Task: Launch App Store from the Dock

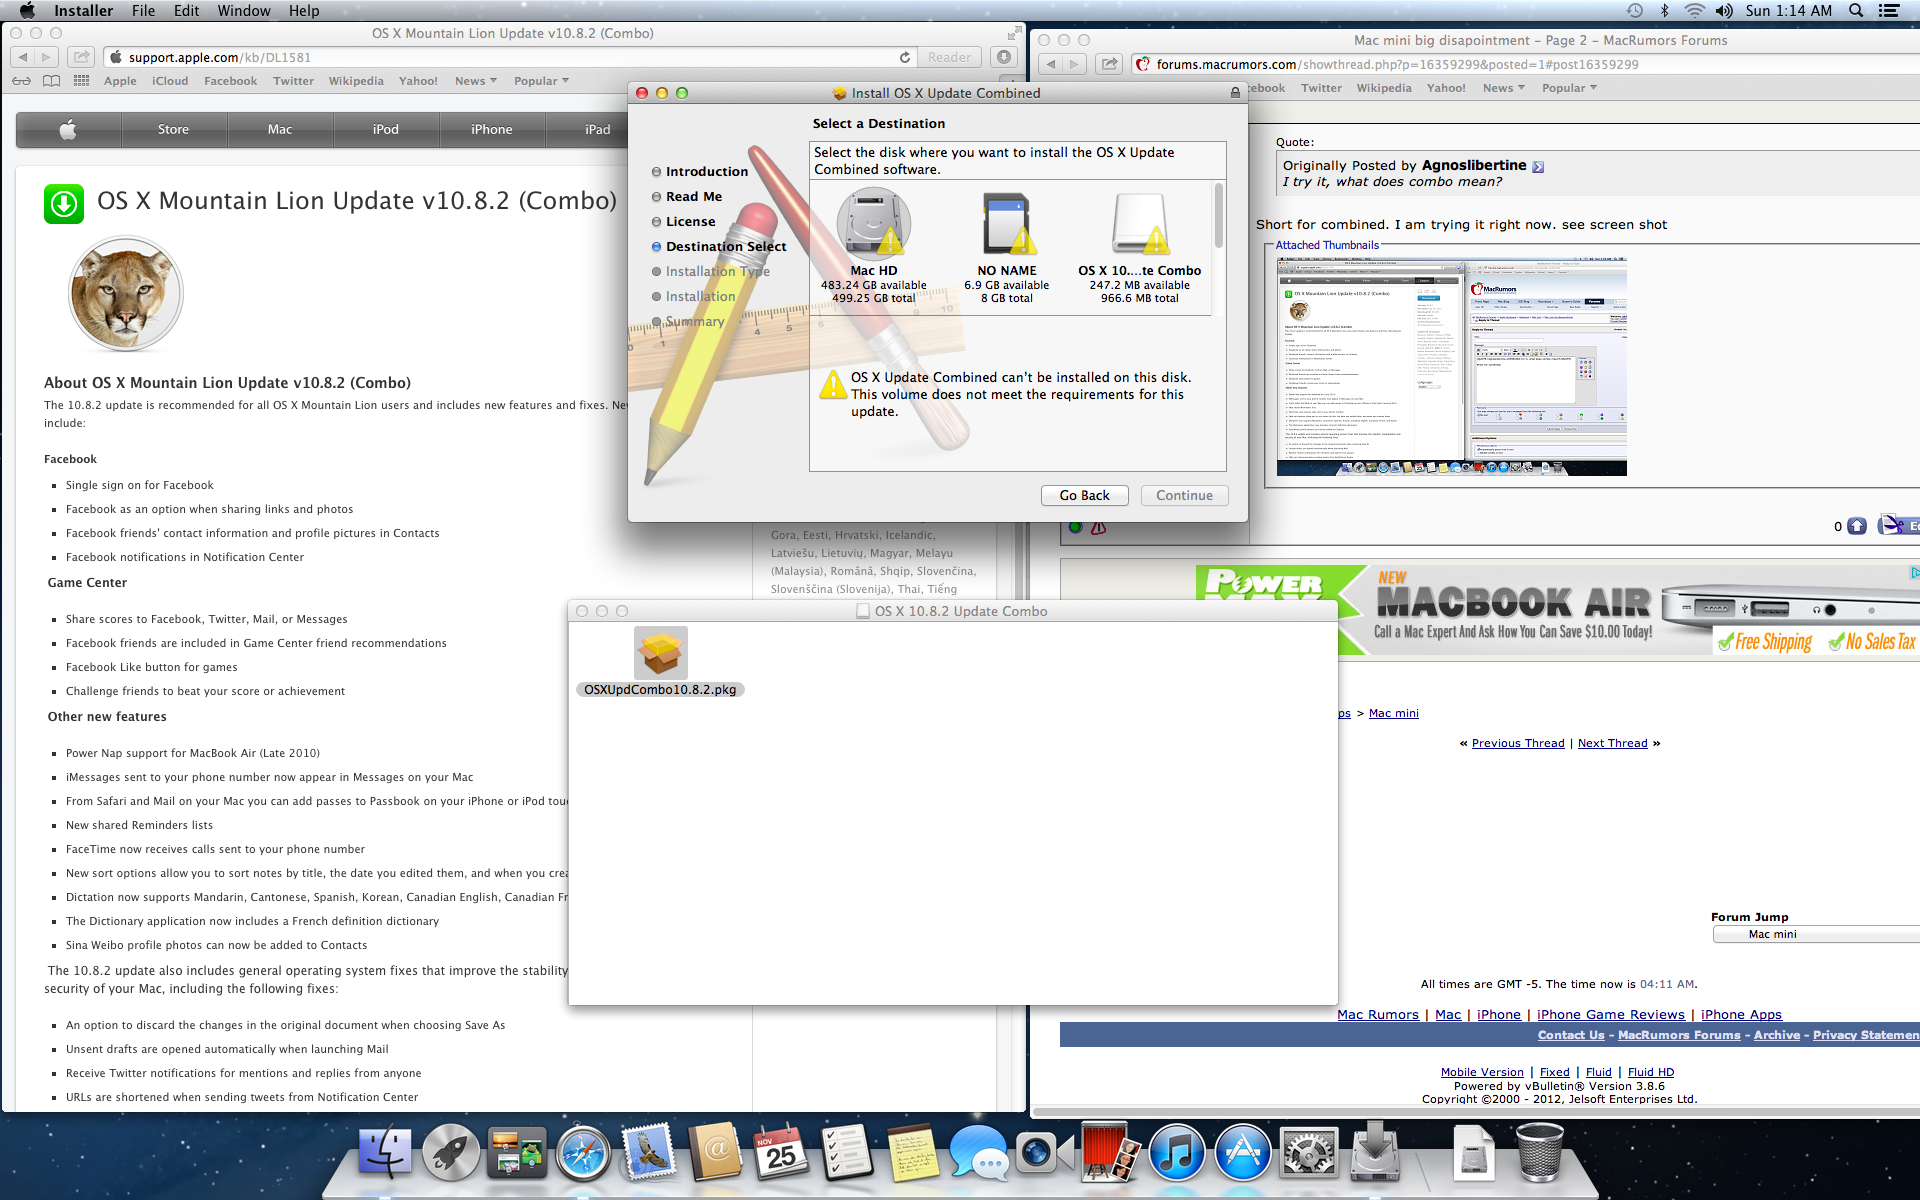Action: (x=1242, y=1154)
